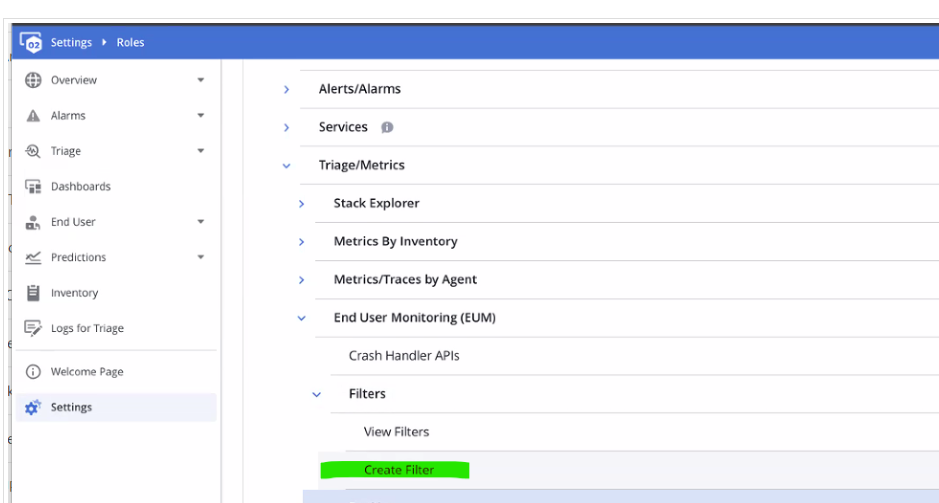Expand the Stack Explorer chevron
Viewport: 939px width, 503px height.
click(x=301, y=204)
